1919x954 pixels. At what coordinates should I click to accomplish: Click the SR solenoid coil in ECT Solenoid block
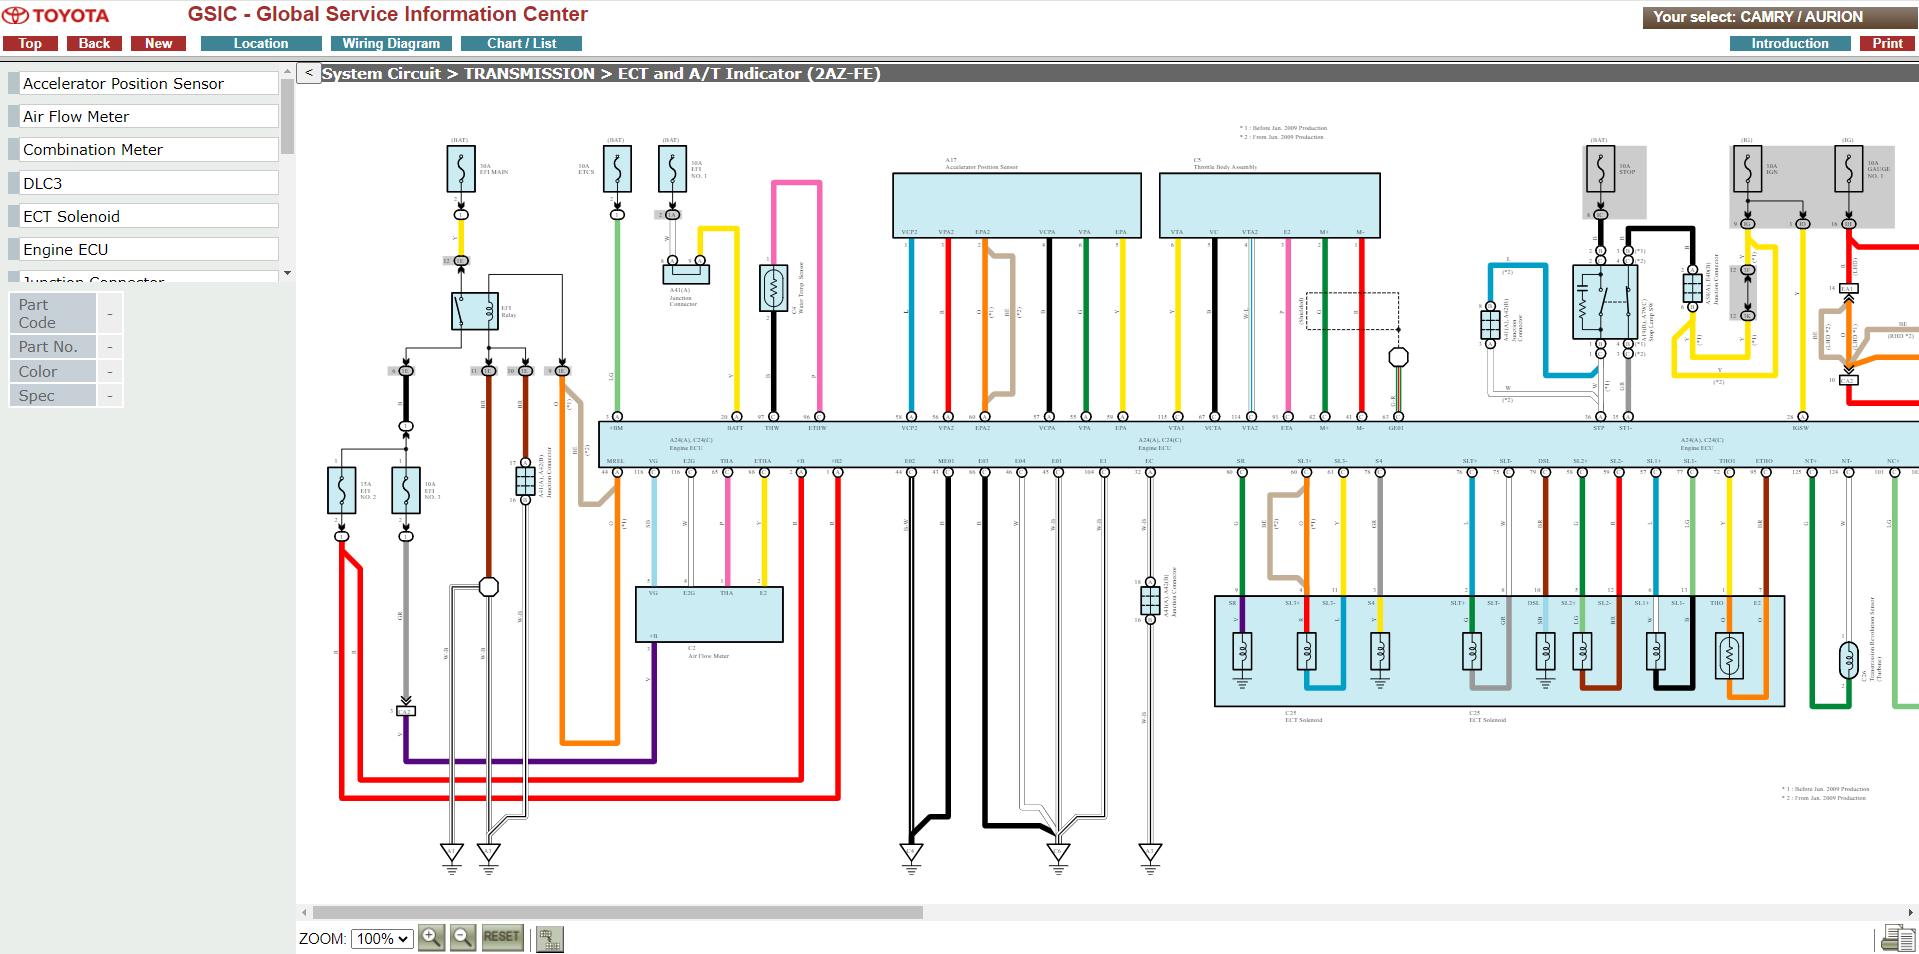coord(1242,653)
